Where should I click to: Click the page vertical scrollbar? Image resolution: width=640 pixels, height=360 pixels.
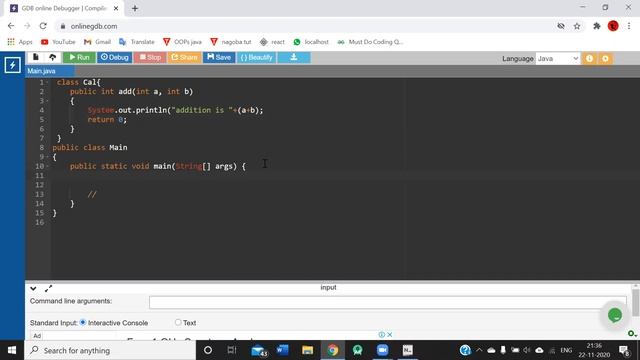pos(636,302)
